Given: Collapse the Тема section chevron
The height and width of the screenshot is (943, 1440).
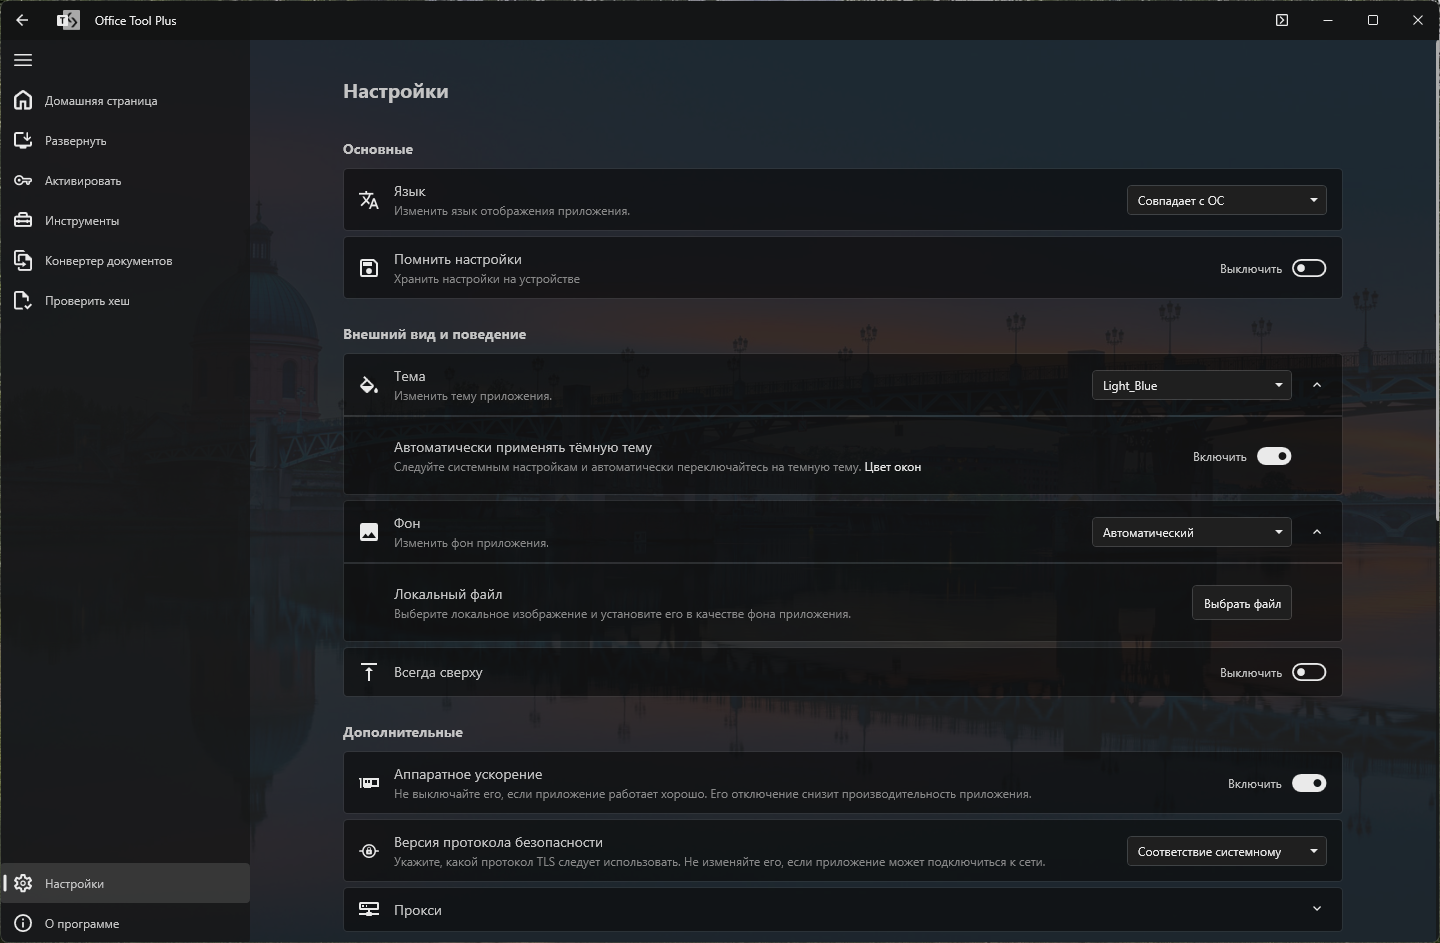Looking at the screenshot, I should (x=1317, y=385).
